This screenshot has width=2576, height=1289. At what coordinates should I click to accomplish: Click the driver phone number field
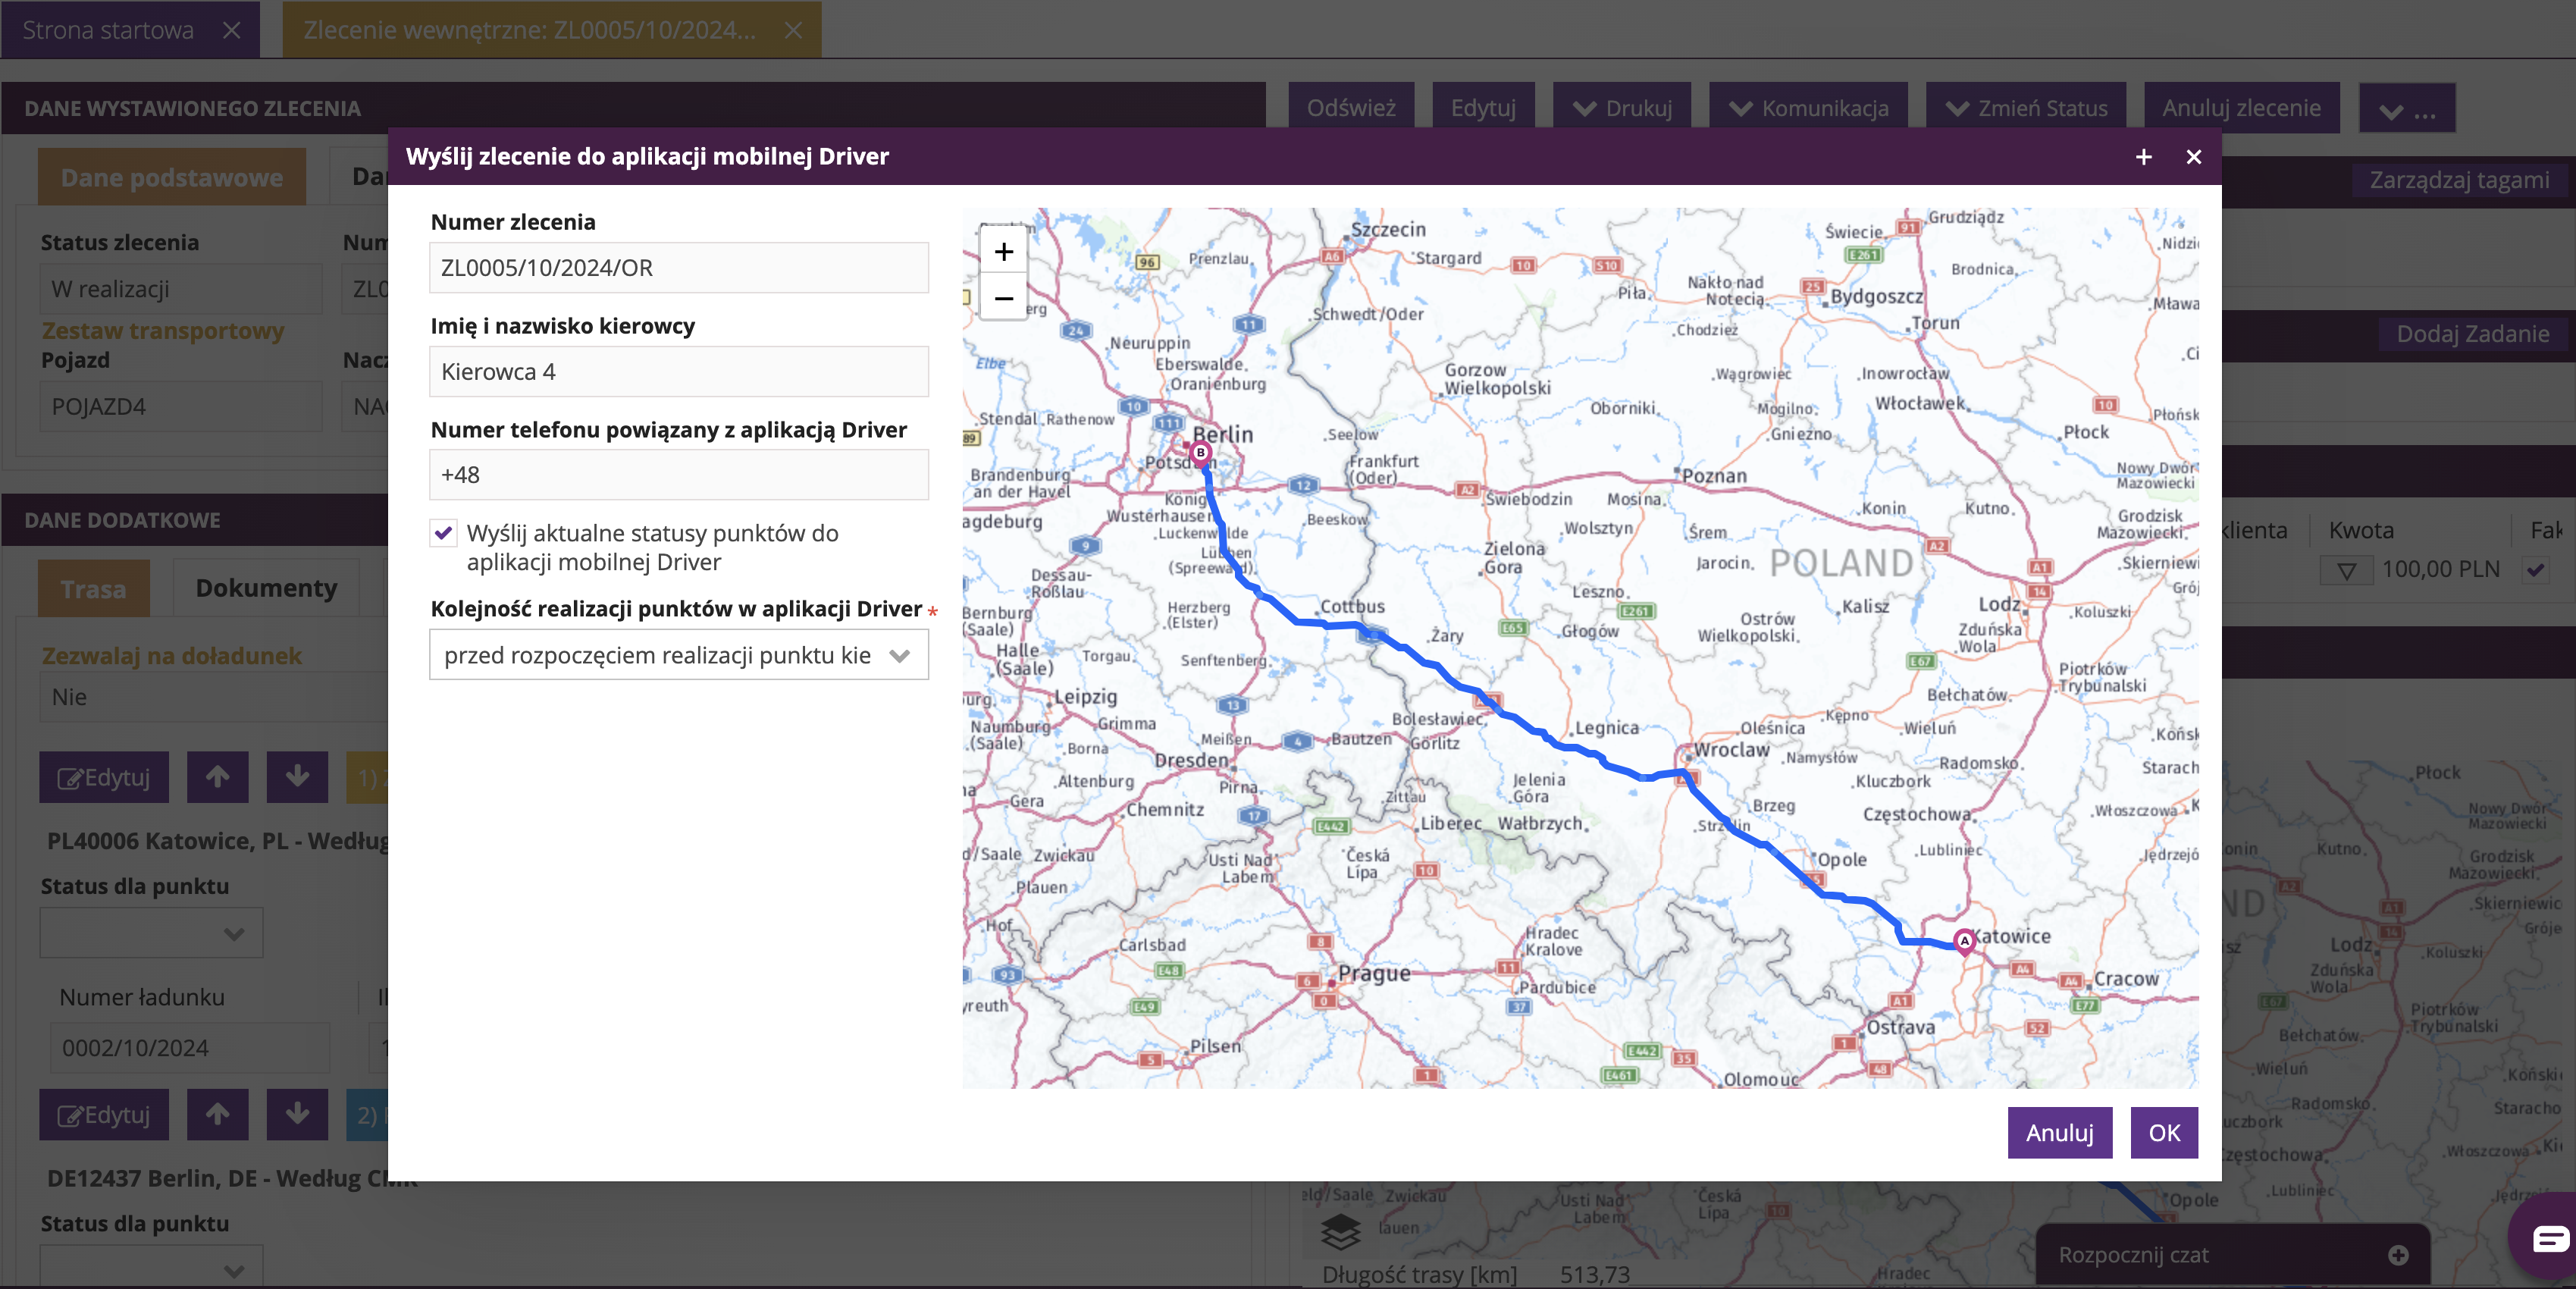point(678,475)
